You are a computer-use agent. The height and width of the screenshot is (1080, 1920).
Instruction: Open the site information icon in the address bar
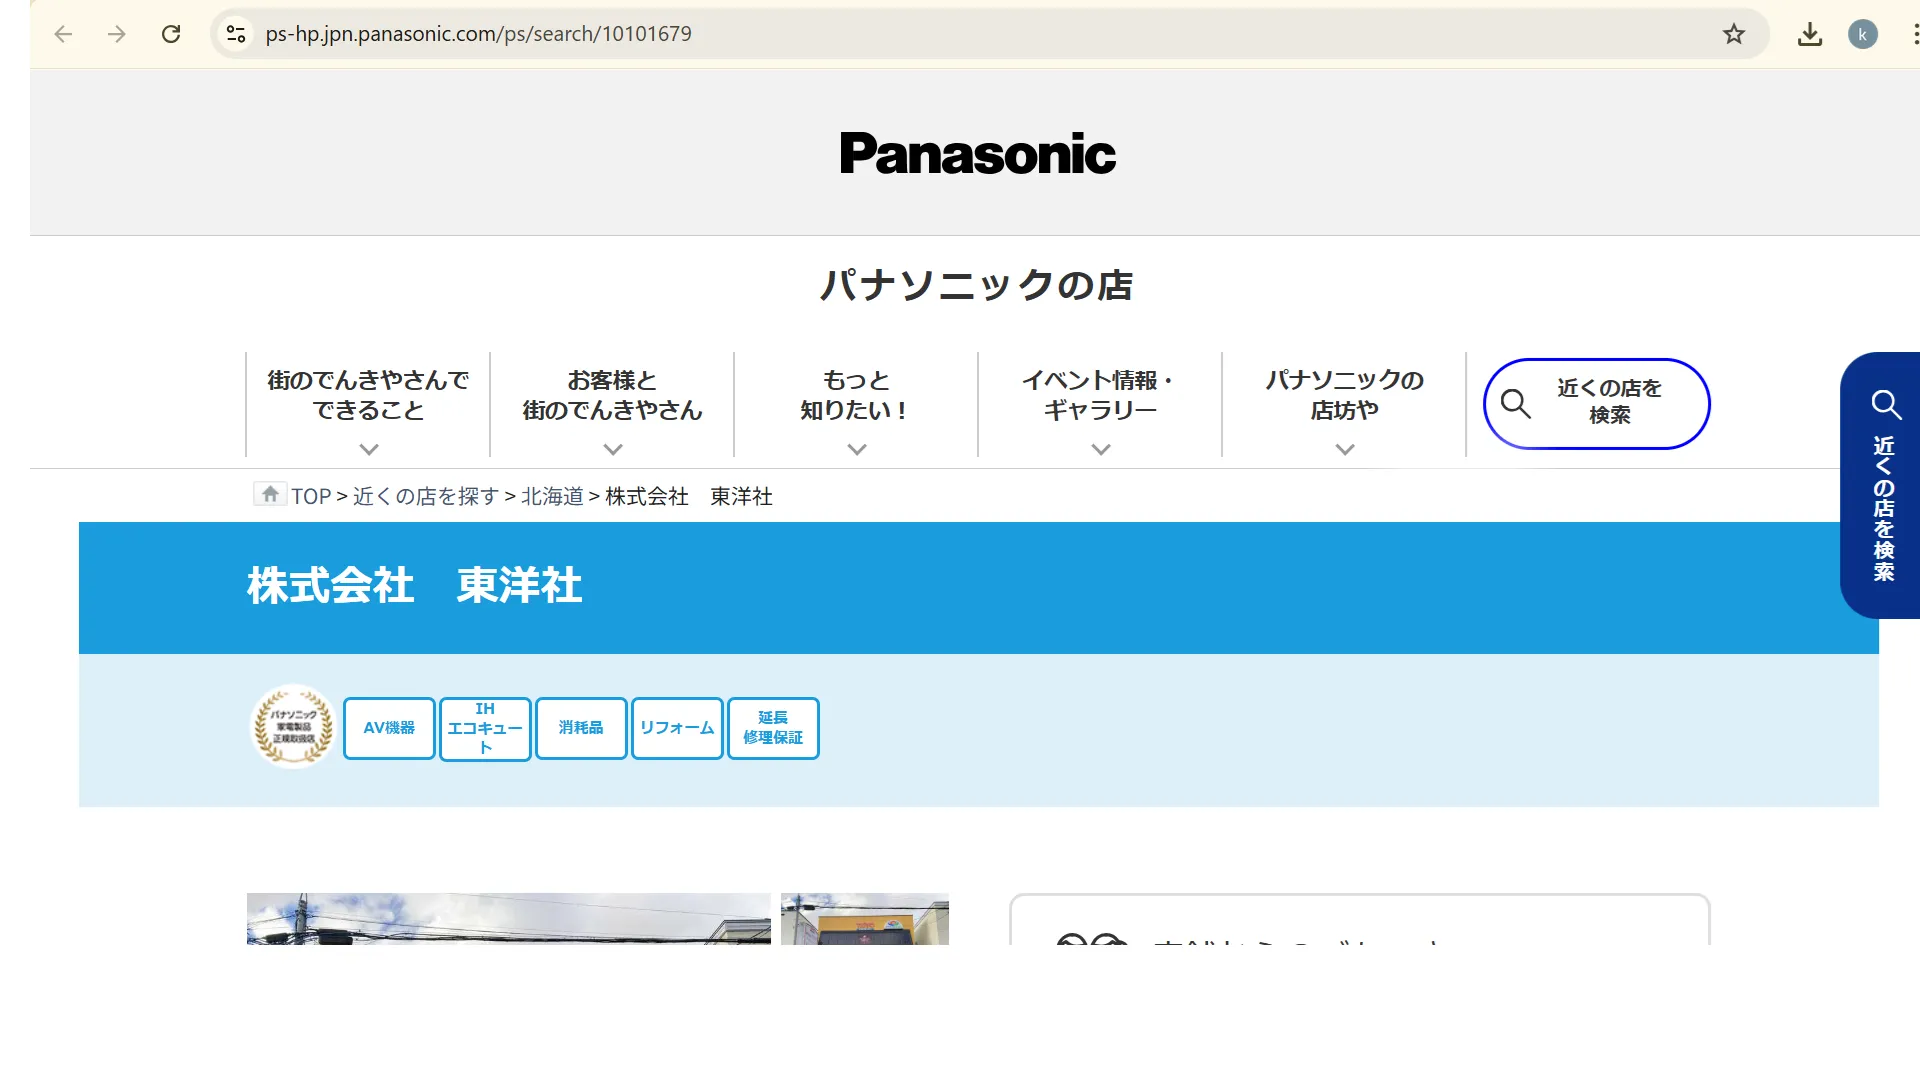pos(236,34)
